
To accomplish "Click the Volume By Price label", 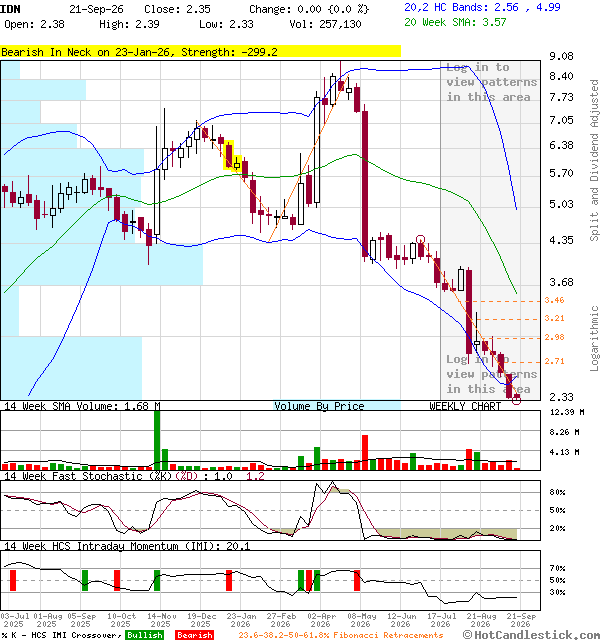I will 319,406.
